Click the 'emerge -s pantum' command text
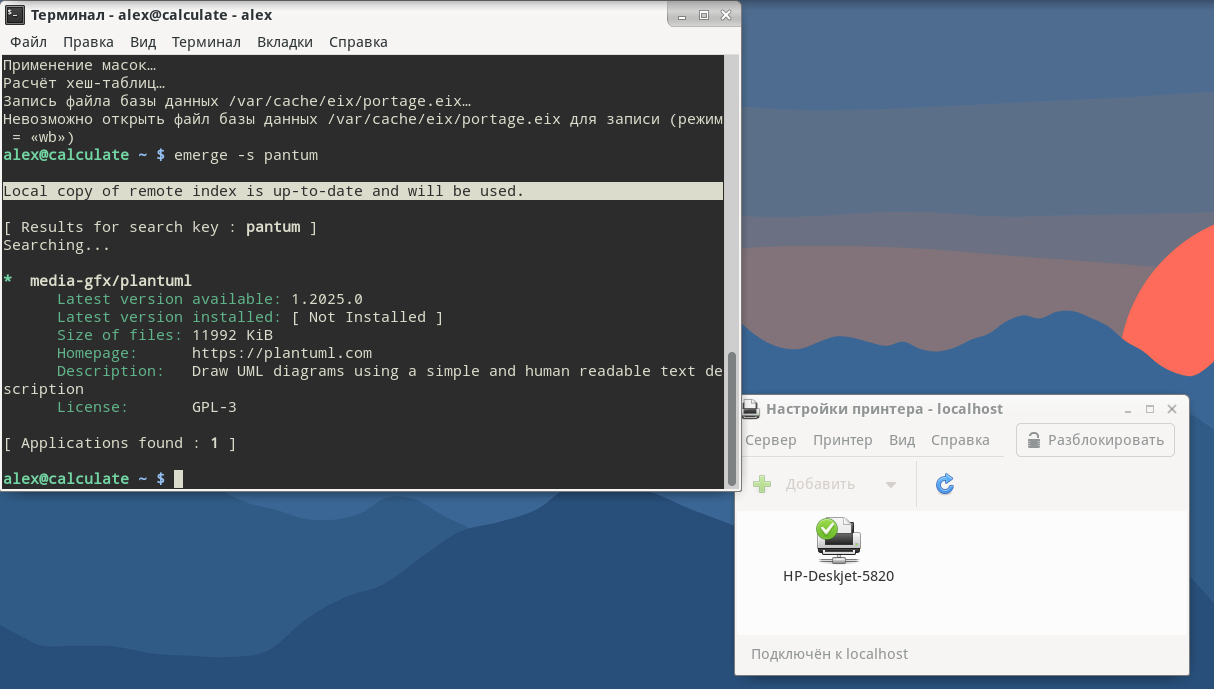This screenshot has width=1214, height=689. (x=246, y=155)
